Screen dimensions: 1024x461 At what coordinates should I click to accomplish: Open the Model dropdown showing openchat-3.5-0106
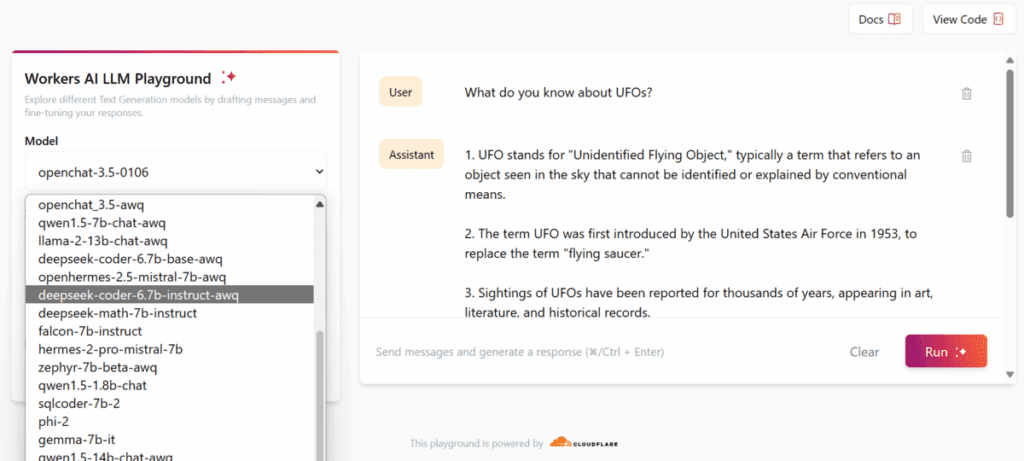click(176, 172)
